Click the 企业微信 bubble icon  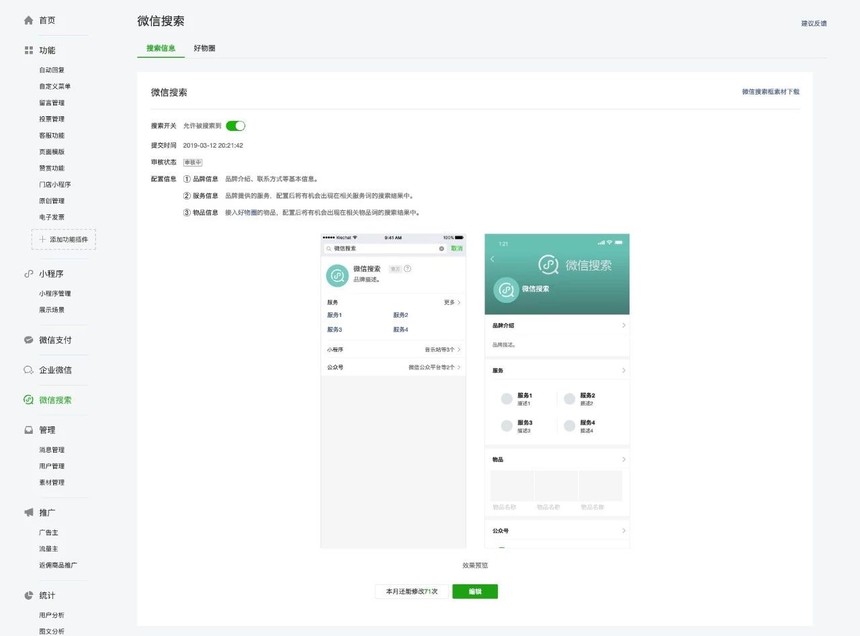pos(29,370)
